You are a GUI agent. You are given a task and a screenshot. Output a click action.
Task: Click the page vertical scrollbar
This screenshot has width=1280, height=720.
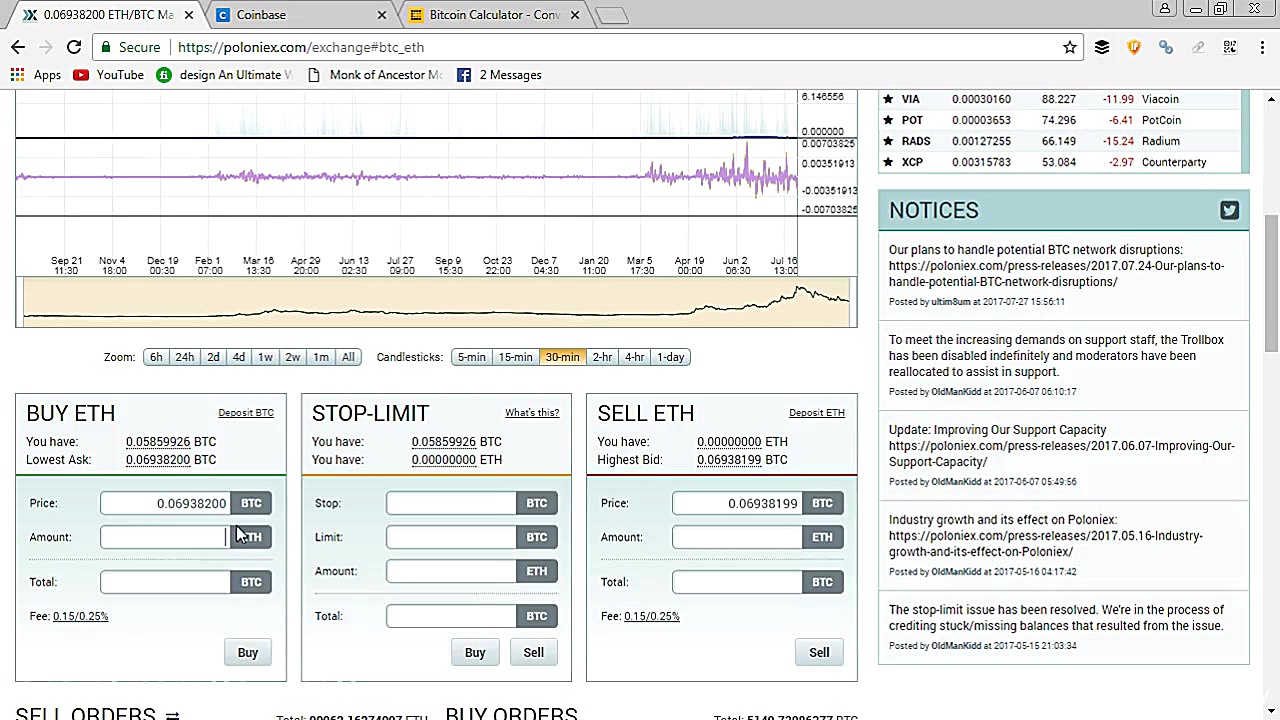1271,283
